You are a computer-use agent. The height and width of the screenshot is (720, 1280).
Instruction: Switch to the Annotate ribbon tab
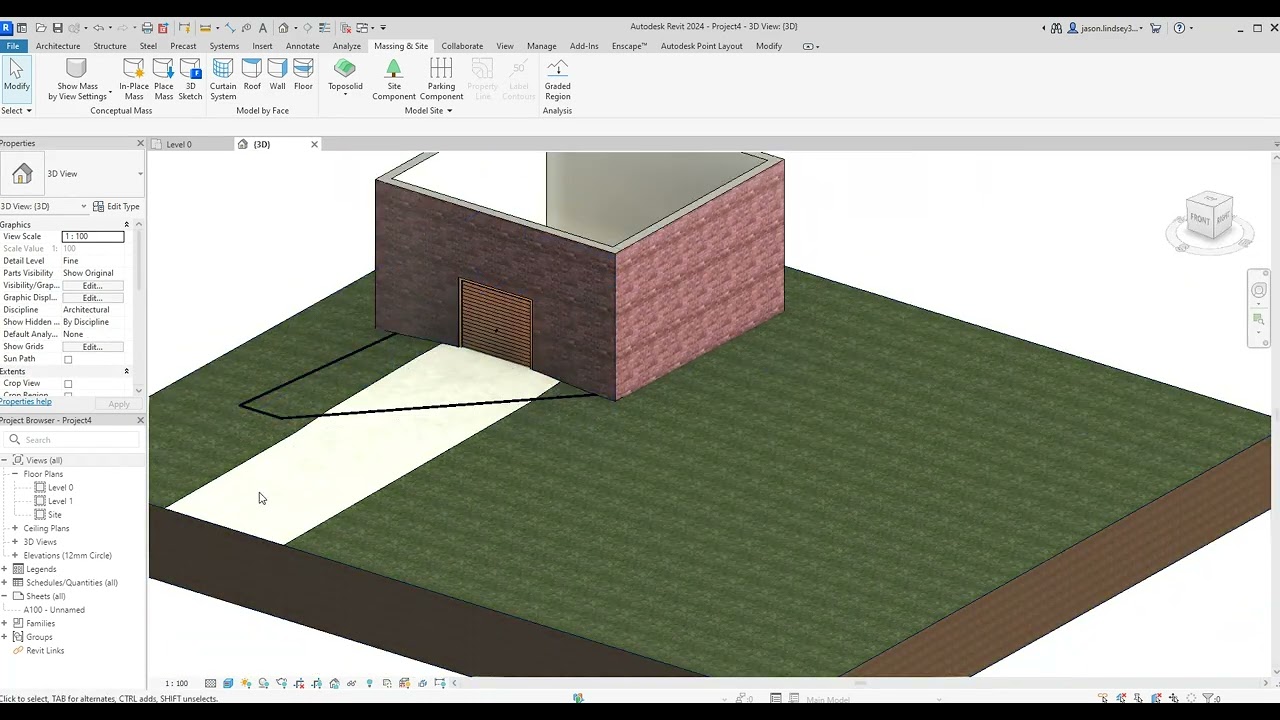[303, 46]
